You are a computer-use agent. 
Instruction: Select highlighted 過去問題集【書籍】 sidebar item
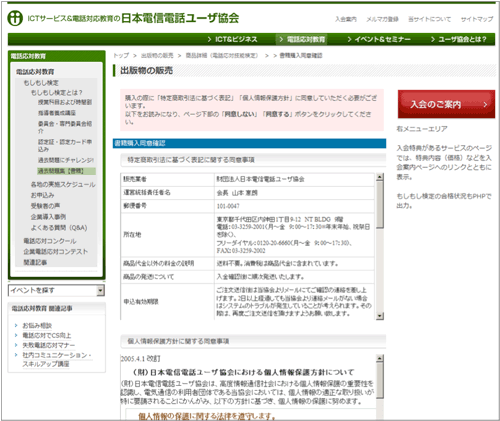tap(66, 171)
